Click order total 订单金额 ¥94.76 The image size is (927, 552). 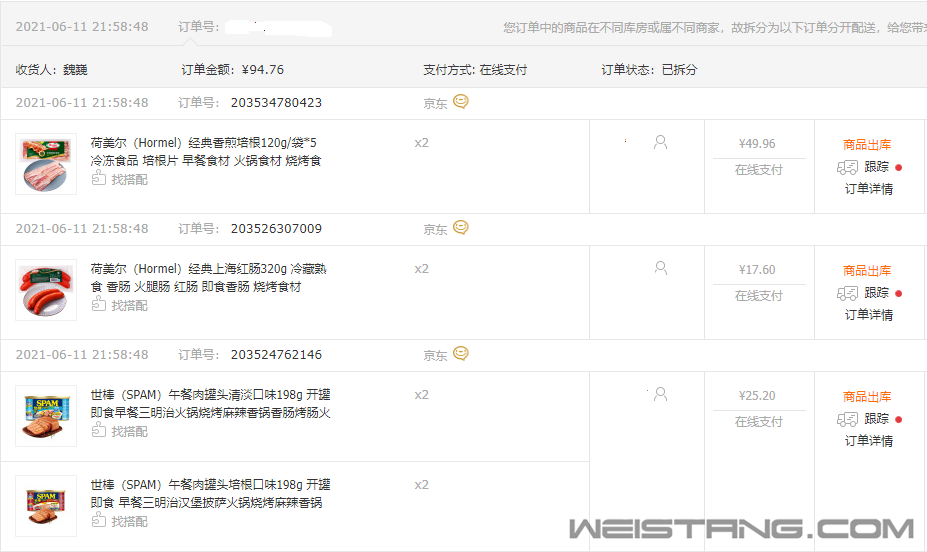point(232,69)
